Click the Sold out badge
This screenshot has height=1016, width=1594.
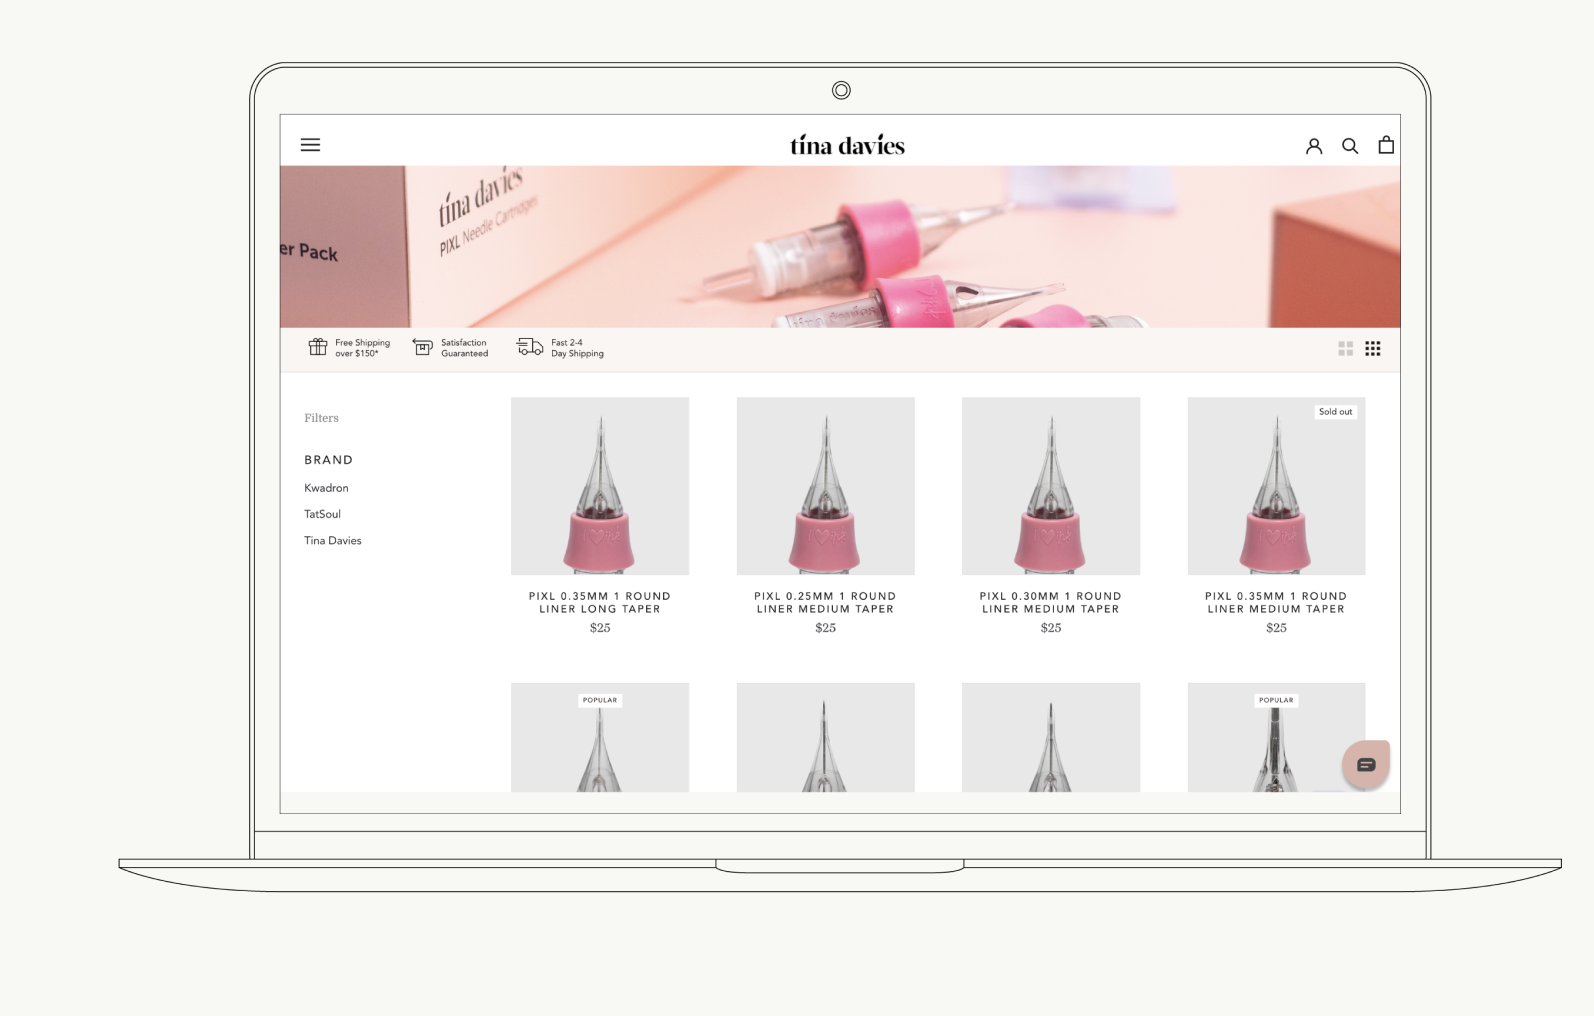click(1335, 411)
